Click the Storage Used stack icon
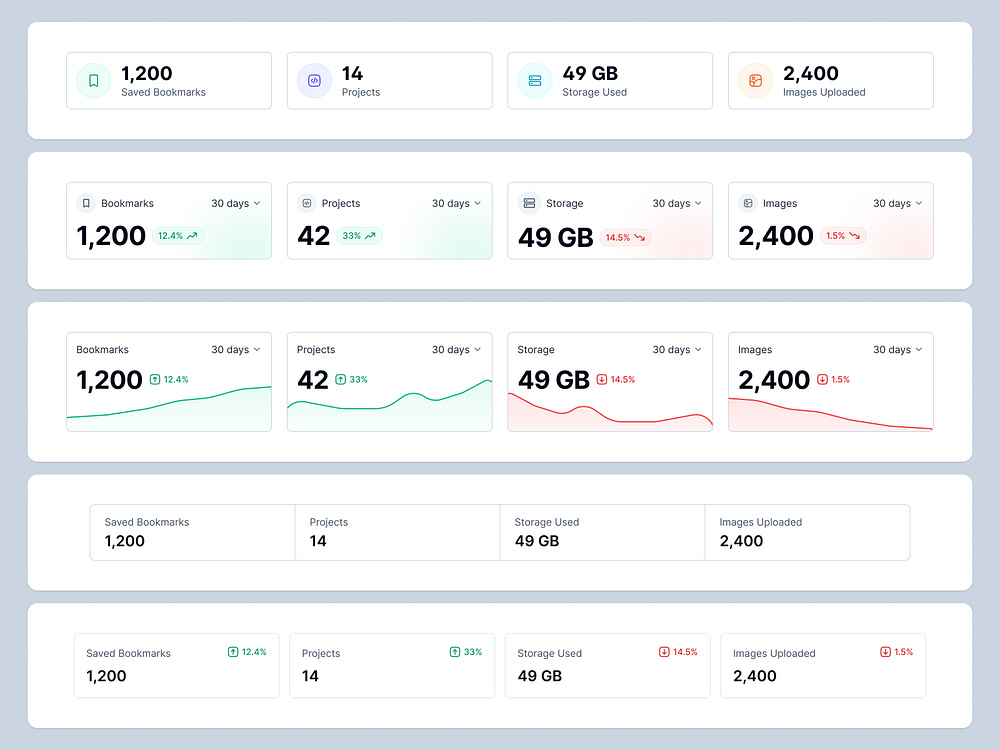 [x=534, y=80]
